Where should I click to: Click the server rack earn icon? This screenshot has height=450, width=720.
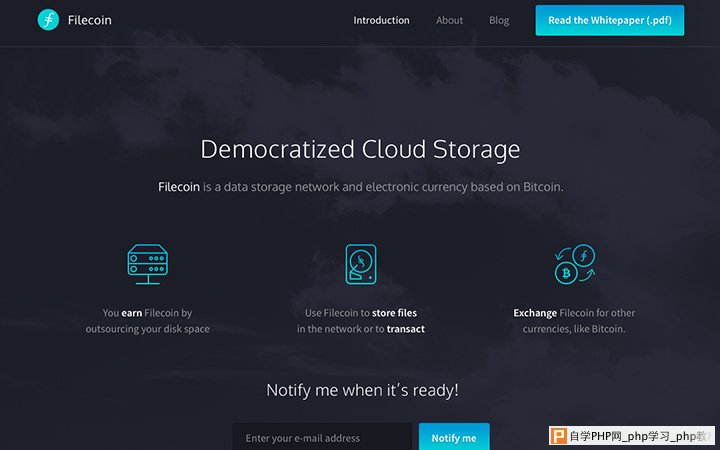pos(147,264)
